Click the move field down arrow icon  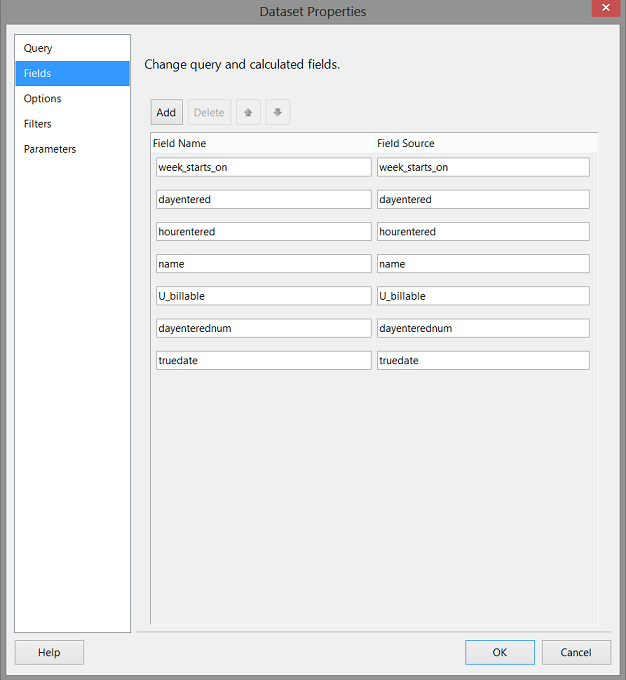tap(278, 113)
